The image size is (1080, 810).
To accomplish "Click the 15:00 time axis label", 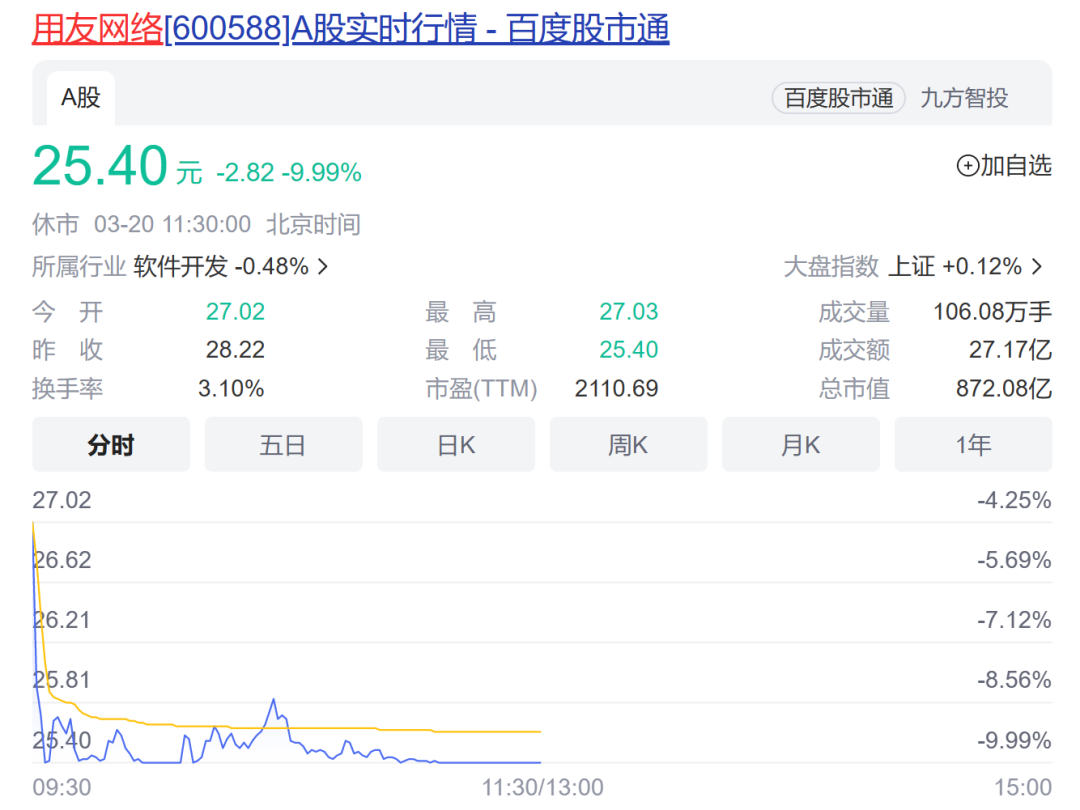I will [1023, 787].
